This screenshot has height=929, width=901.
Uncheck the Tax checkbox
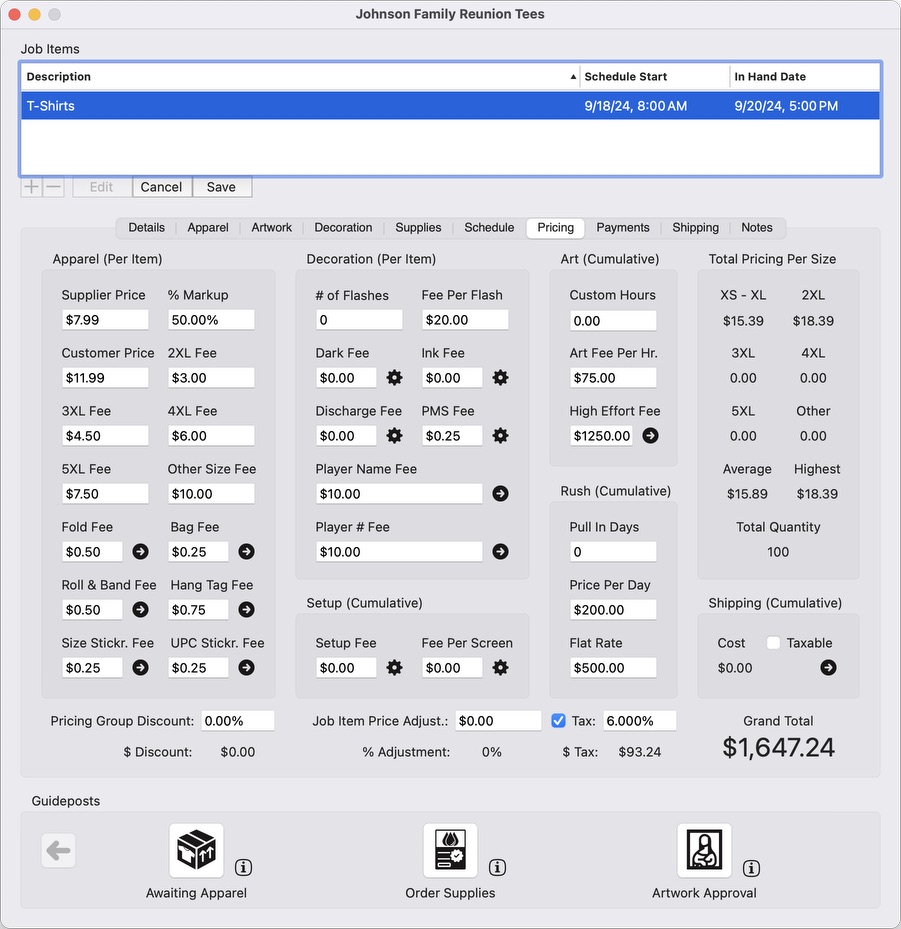point(559,721)
